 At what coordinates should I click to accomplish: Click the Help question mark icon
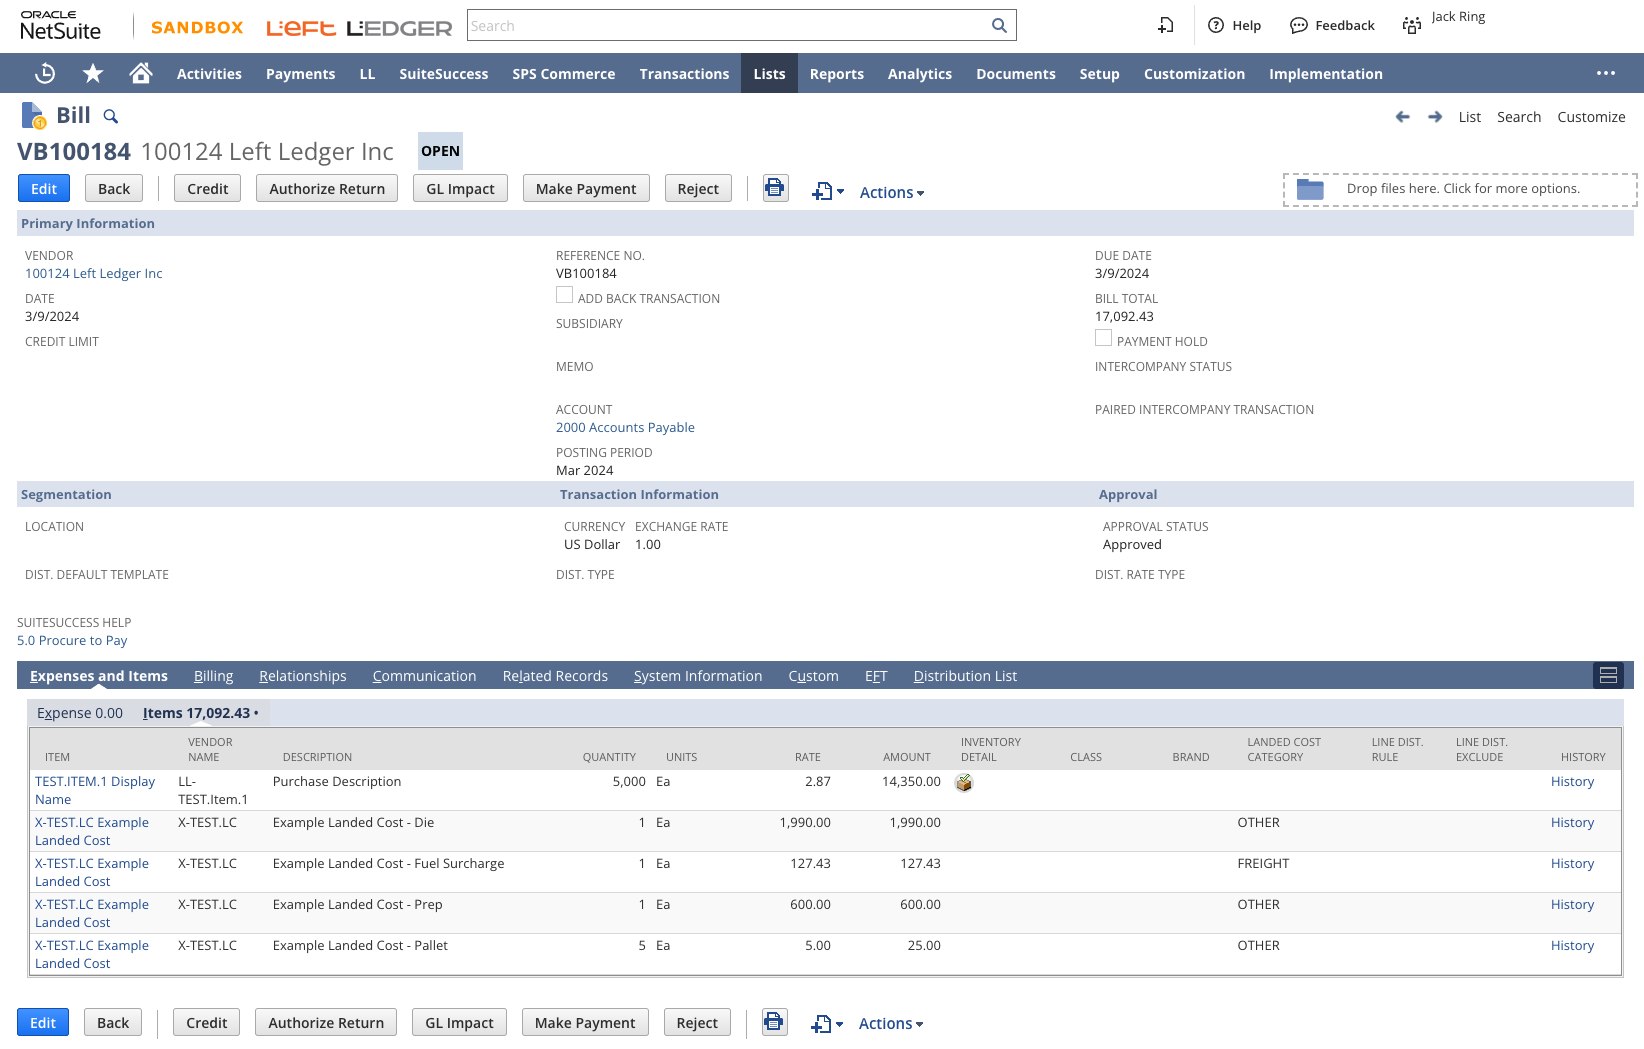pos(1216,26)
